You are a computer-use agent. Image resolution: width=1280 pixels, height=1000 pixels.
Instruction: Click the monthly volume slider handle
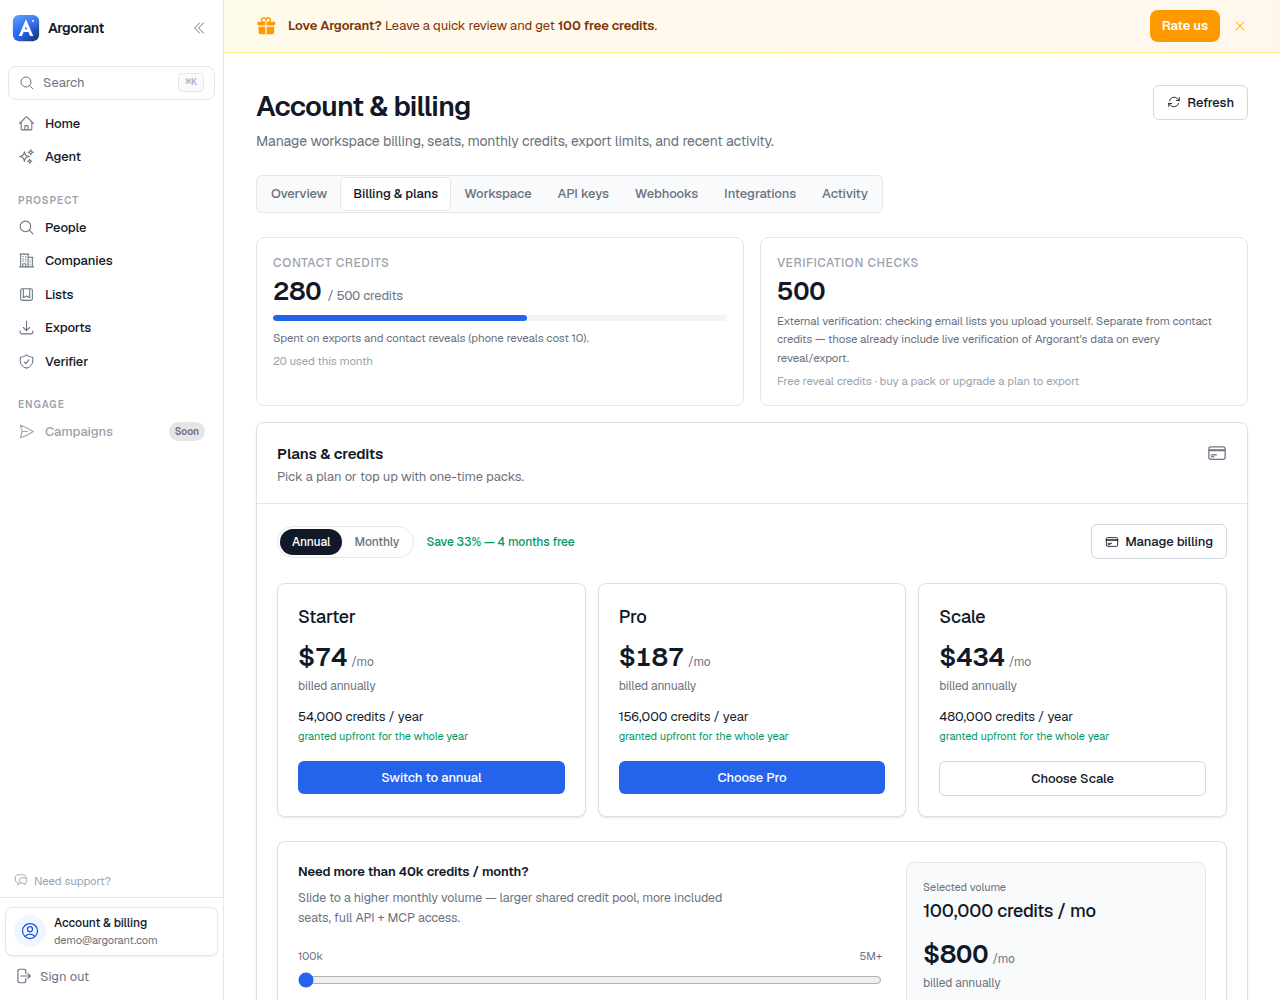[306, 980]
